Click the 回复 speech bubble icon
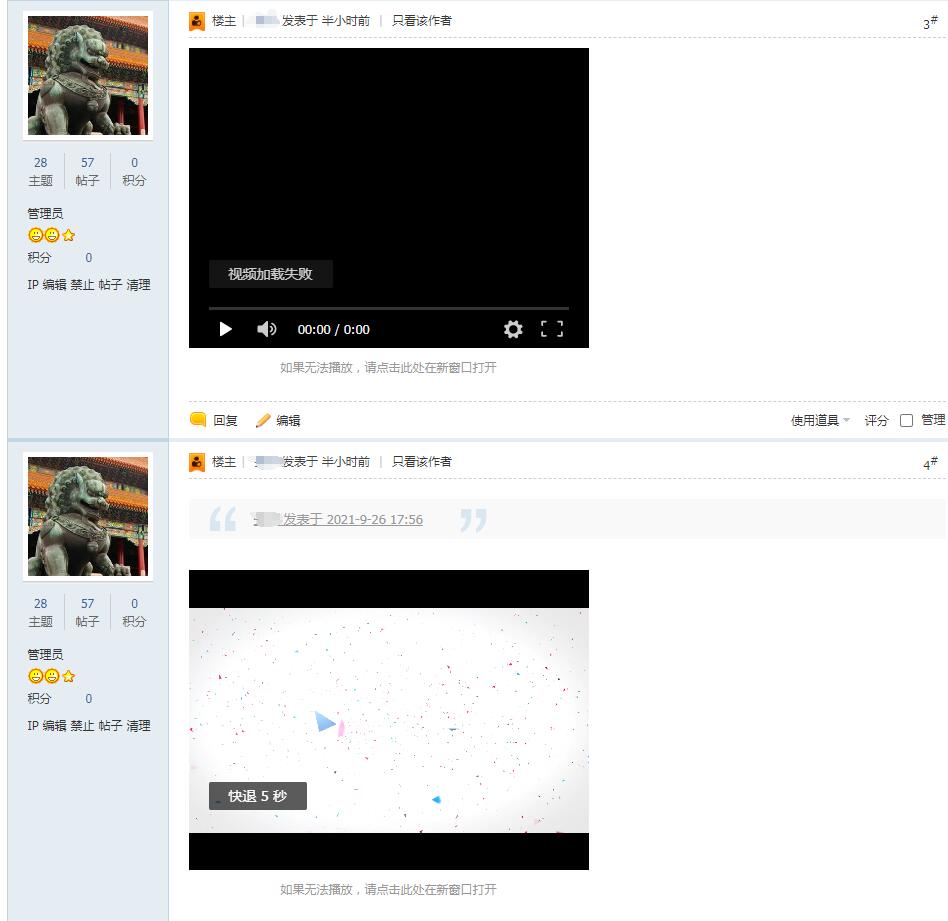Viewport: 948px width, 921px height. pos(199,420)
